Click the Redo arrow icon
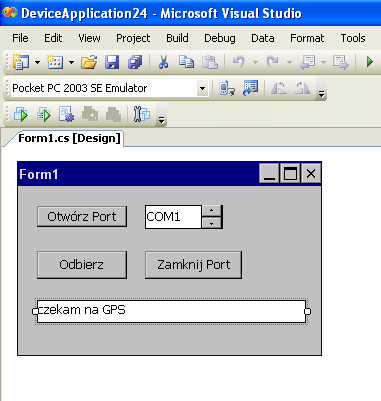The height and width of the screenshot is (401, 381). 272,62
